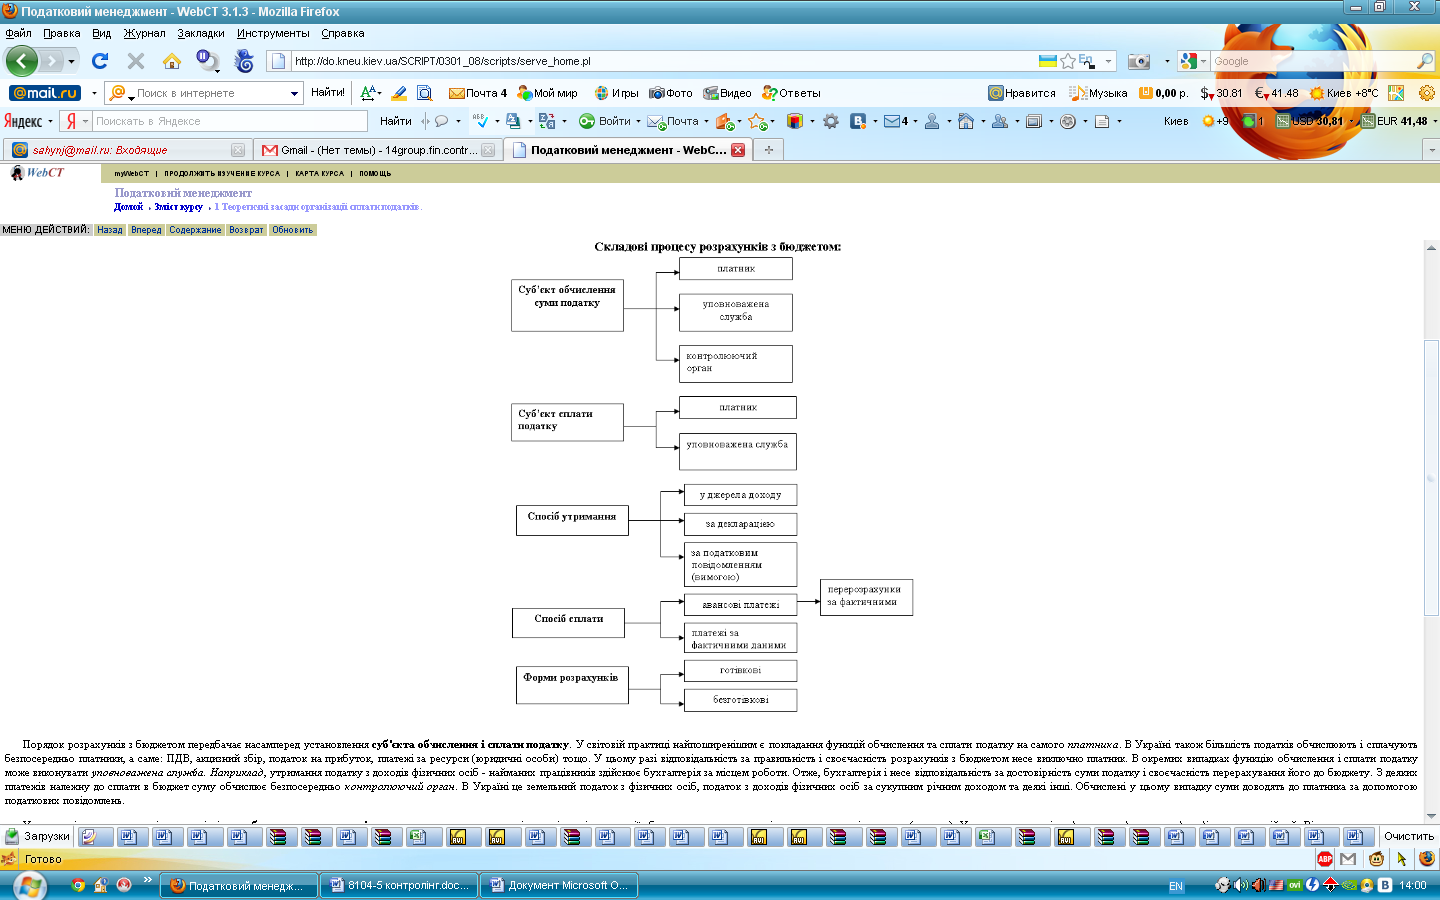This screenshot has width=1440, height=900.
Task: Open the back/forward history dropdown arrow
Action: coord(71,62)
